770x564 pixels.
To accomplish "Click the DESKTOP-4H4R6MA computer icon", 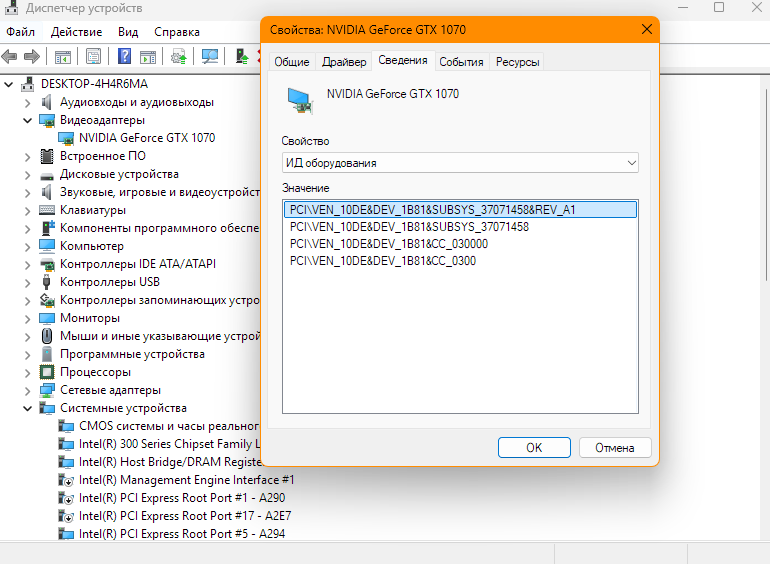I will 28,84.
